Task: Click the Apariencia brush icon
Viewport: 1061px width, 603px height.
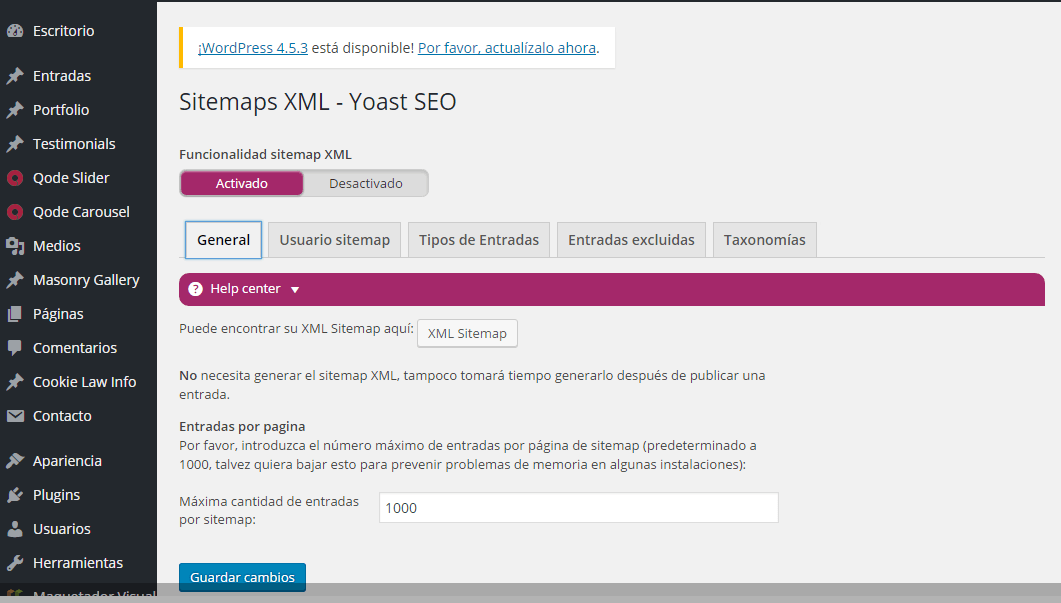Action: pyautogui.click(x=15, y=461)
